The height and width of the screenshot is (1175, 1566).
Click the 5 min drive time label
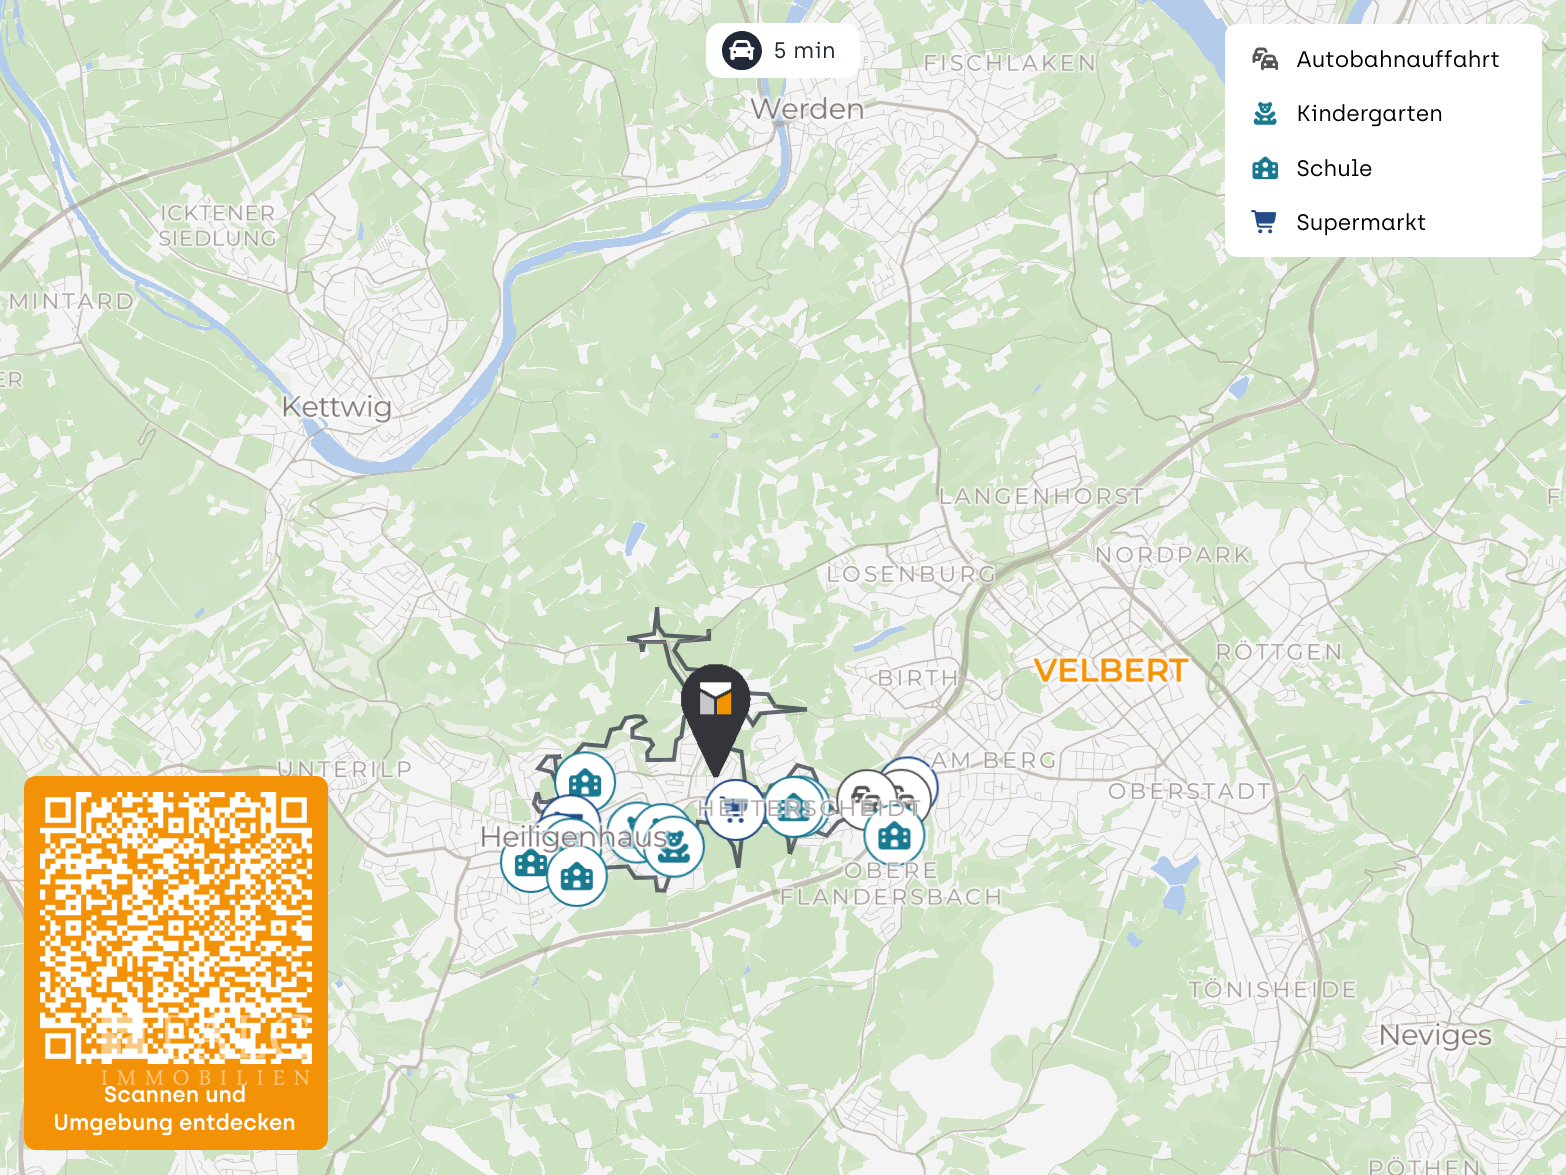pos(805,51)
